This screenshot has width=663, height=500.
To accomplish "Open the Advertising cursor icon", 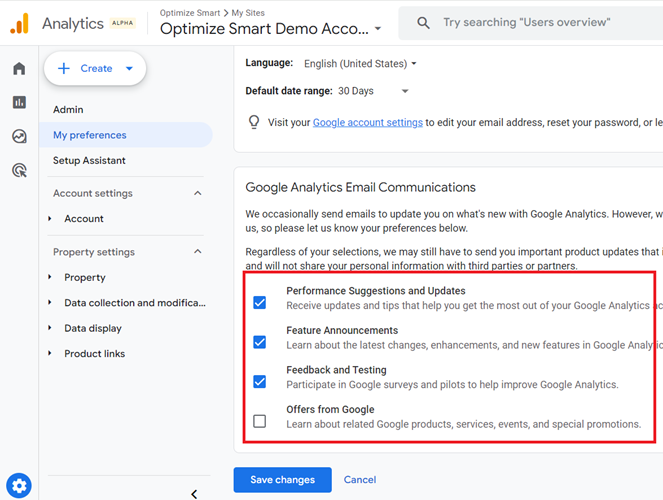I will [x=19, y=170].
